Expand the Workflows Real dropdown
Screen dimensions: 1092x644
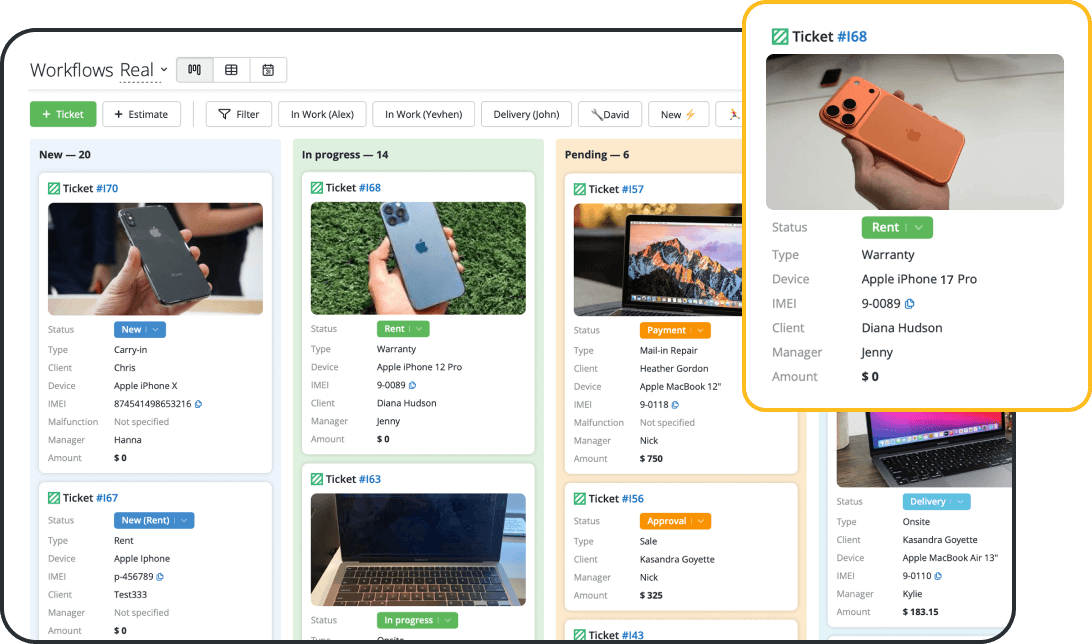pos(163,70)
